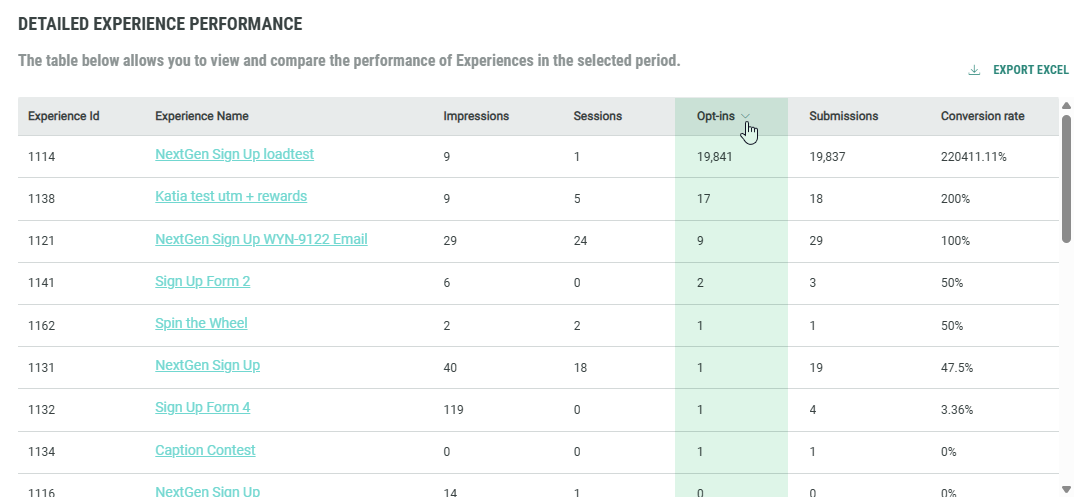Open the Spin the Wheel experience
Screen dimensions: 1086x497
(201, 324)
